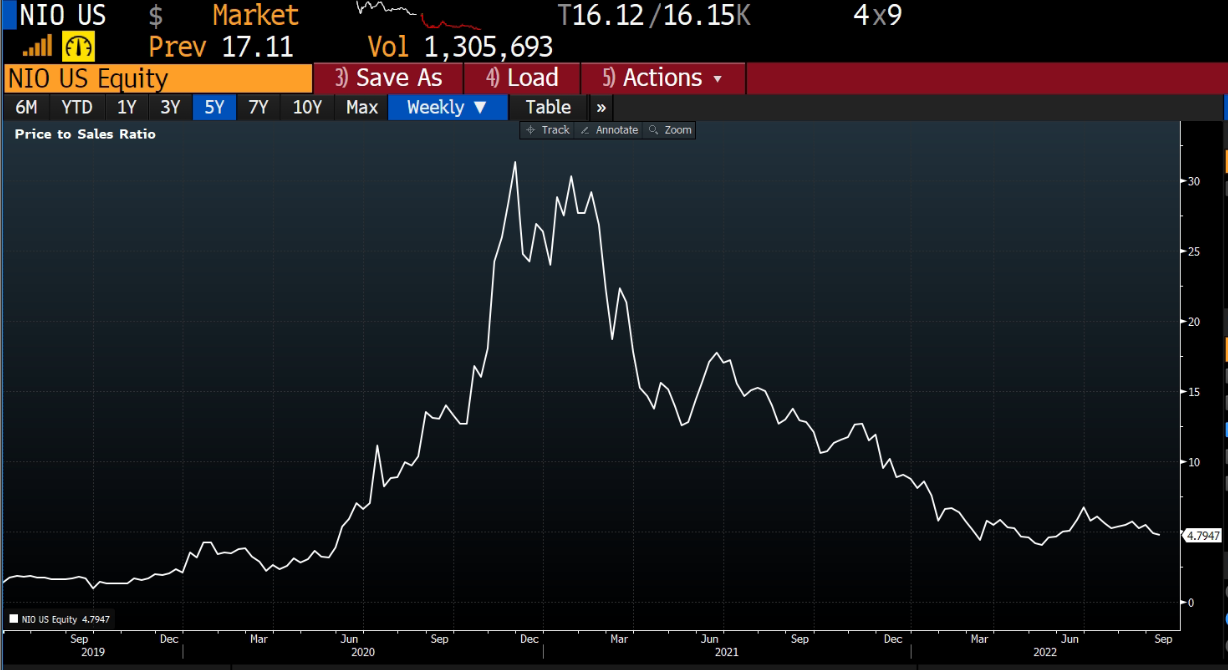Select the 3Y time range
Image resolution: width=1228 pixels, height=670 pixels.
[x=171, y=107]
